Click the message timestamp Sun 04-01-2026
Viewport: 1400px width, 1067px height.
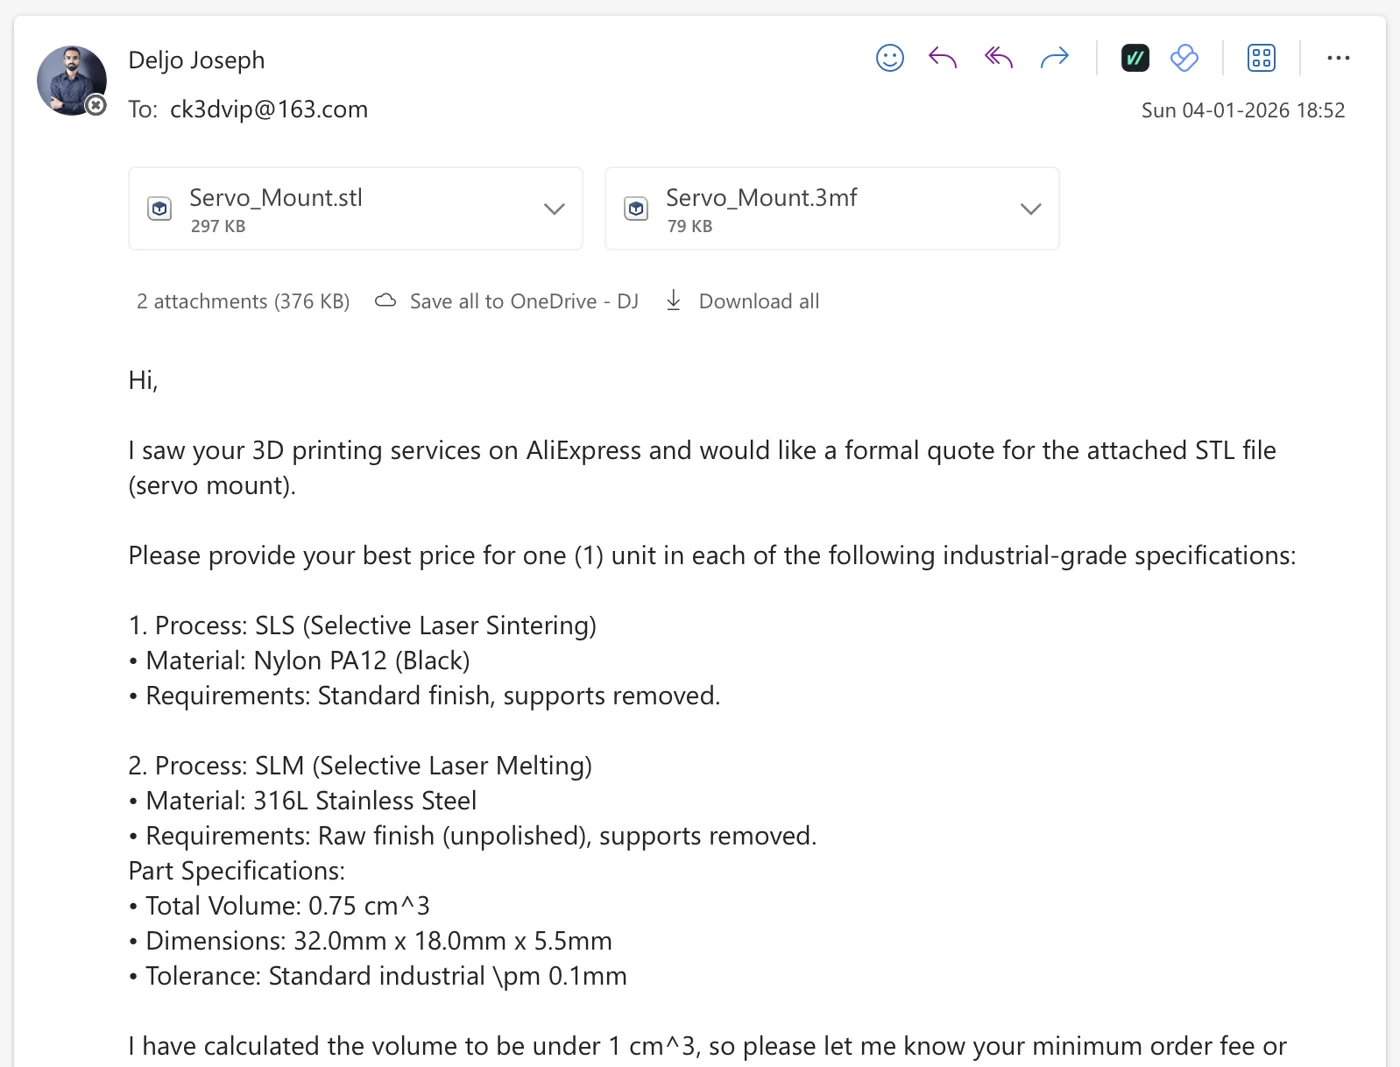tap(1242, 110)
